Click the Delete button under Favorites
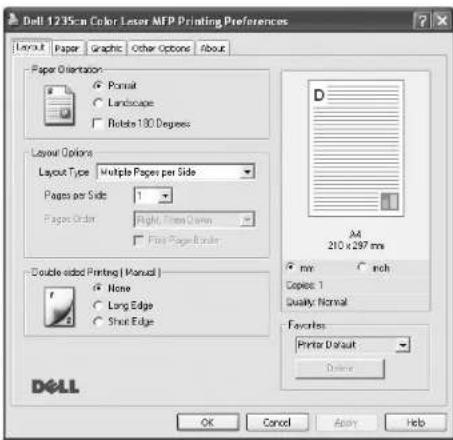 pos(340,368)
